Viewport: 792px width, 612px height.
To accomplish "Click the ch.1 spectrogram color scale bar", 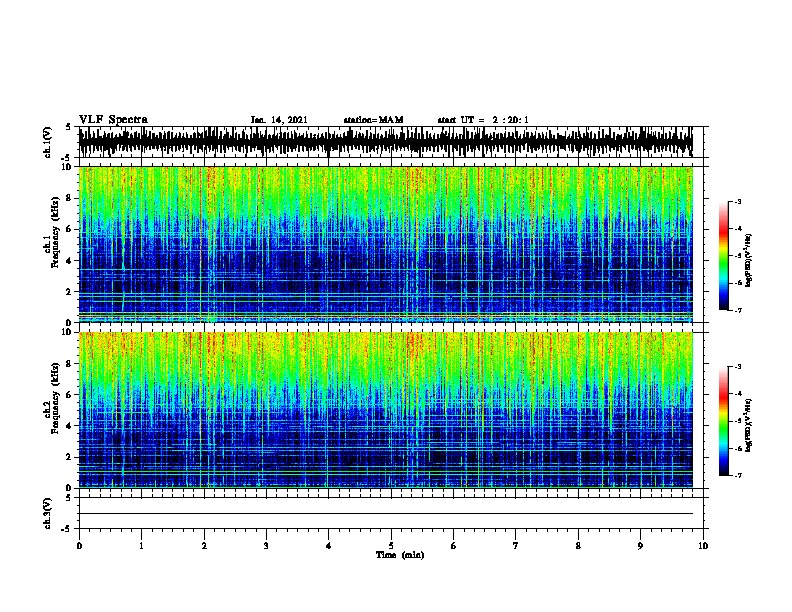I will click(x=724, y=256).
